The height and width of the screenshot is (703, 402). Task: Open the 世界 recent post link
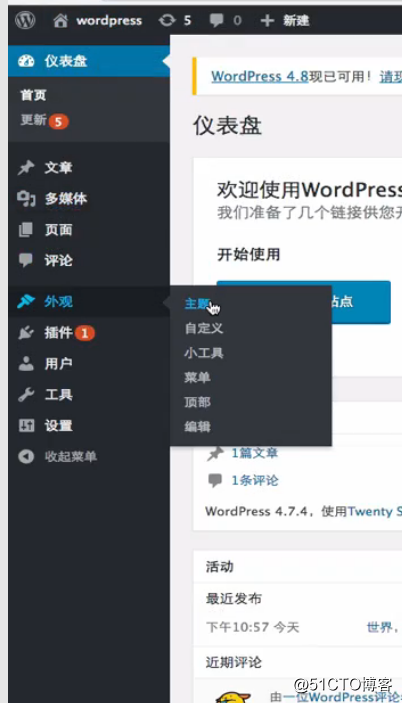[380, 627]
